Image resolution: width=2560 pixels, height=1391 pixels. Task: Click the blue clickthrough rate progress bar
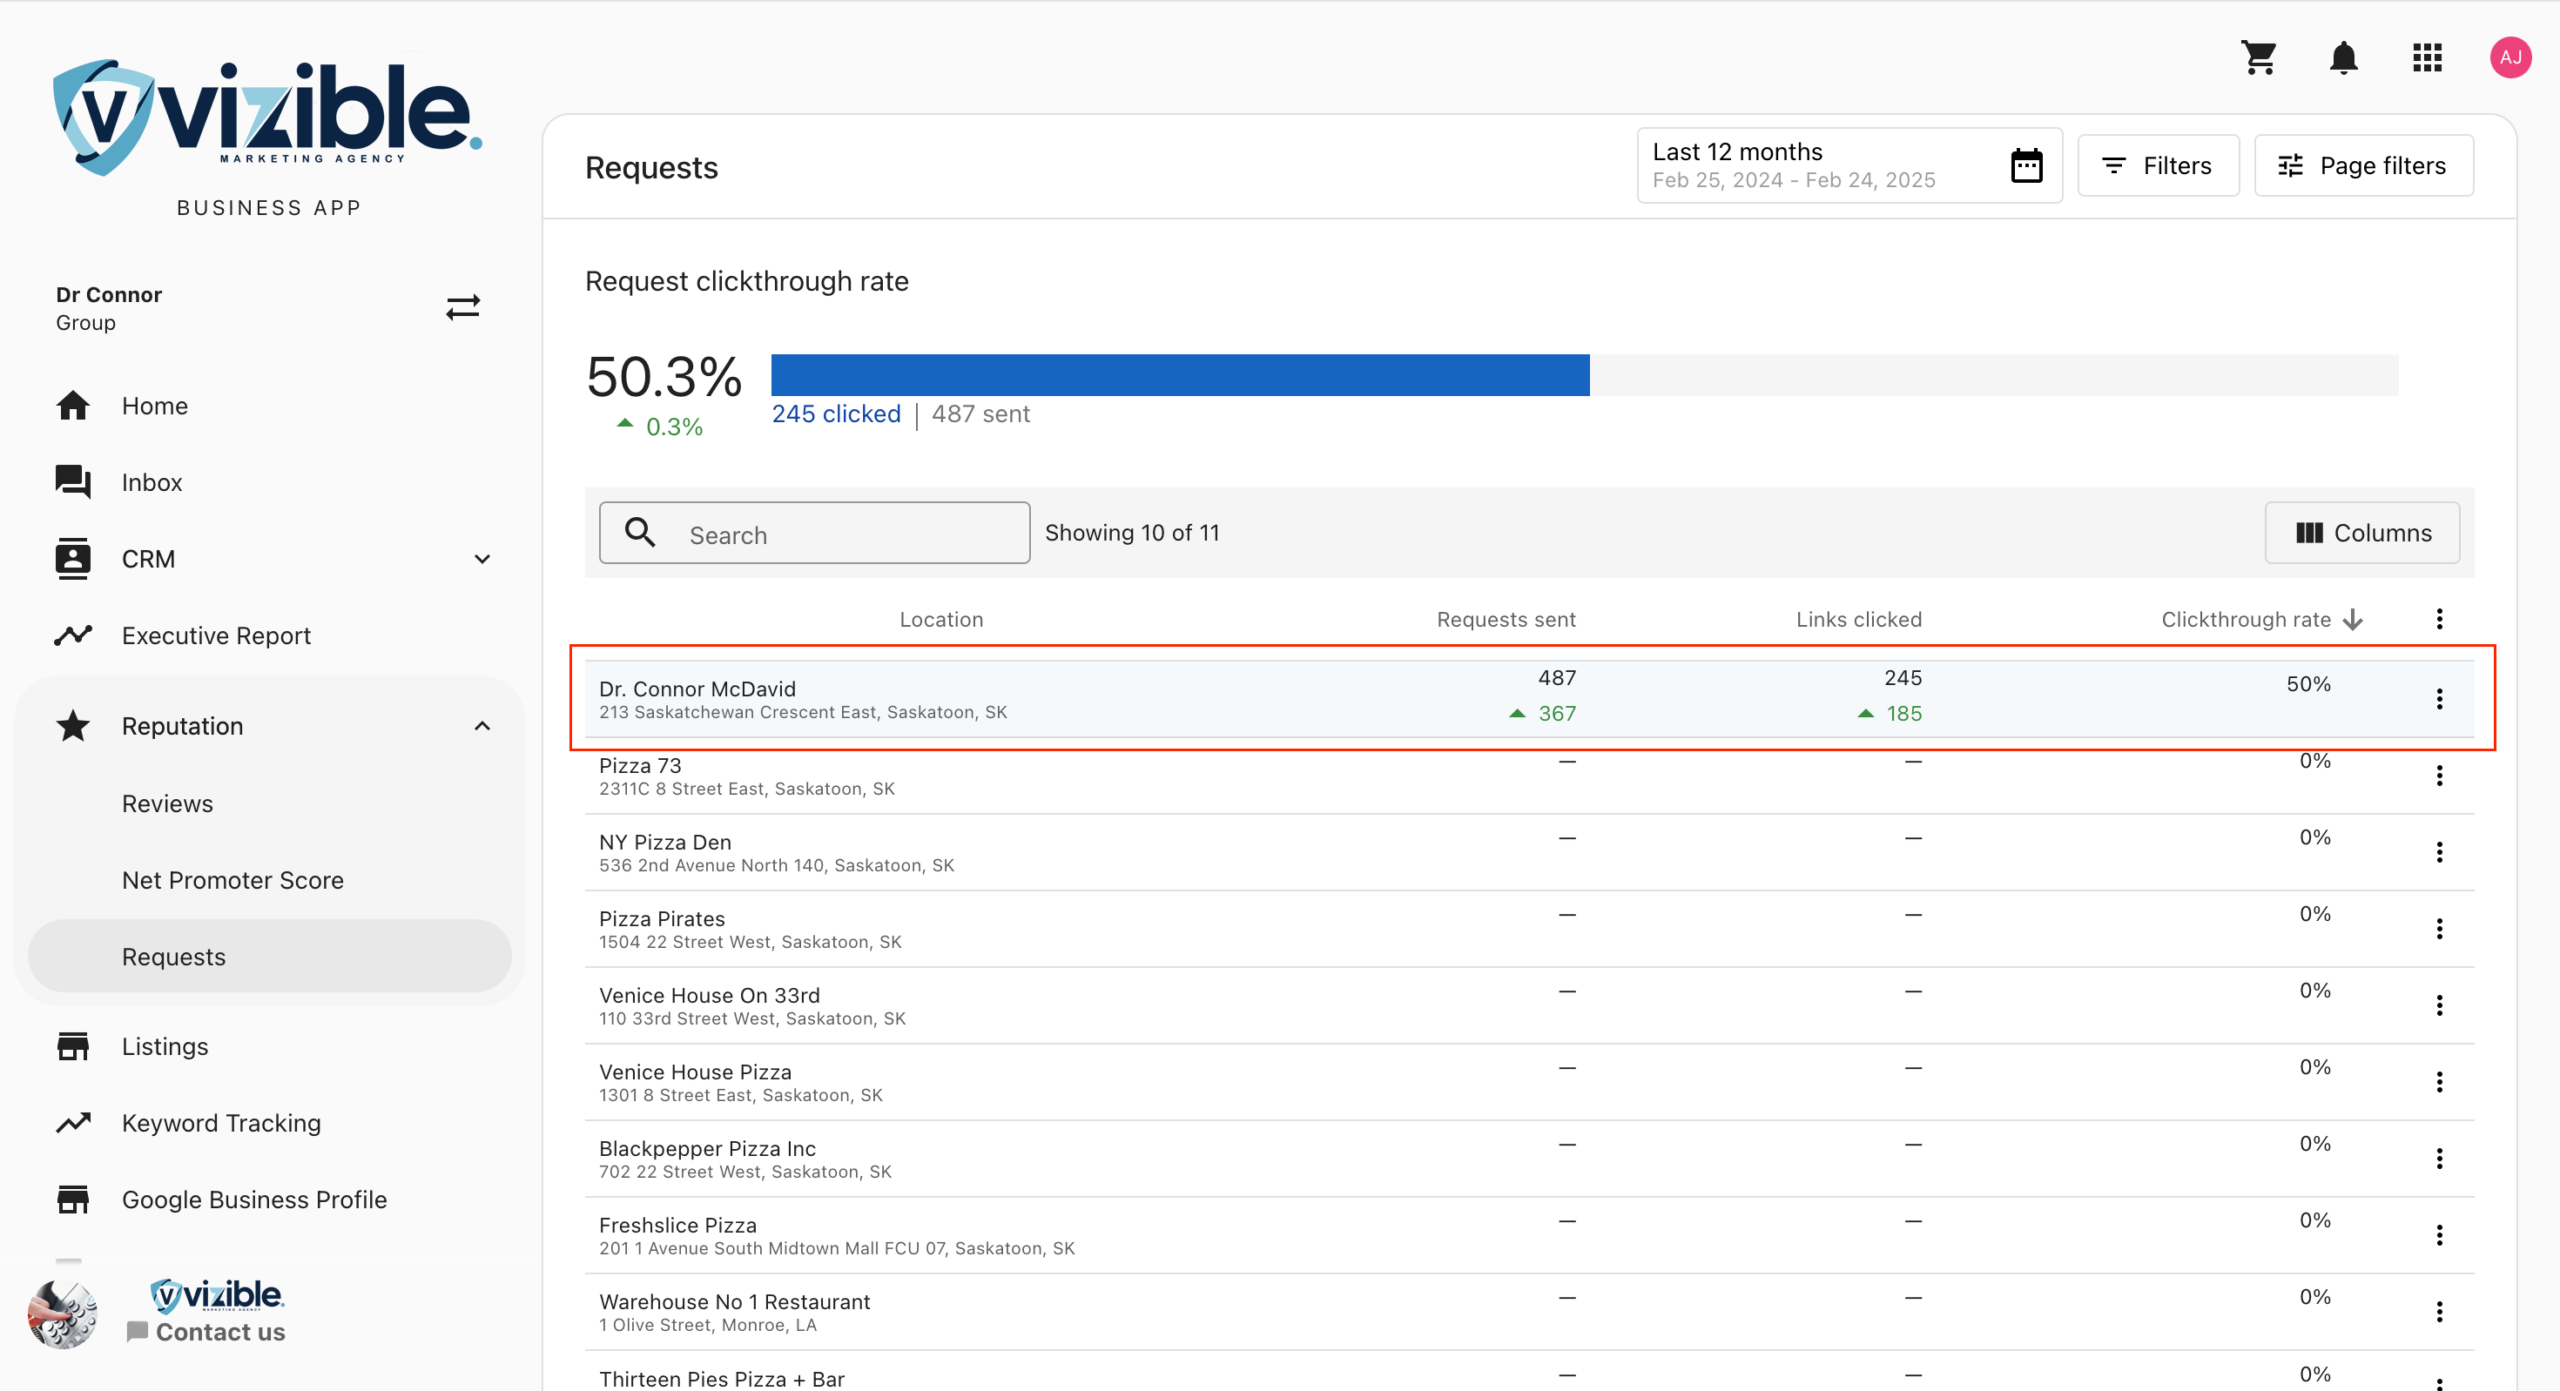(x=1180, y=375)
